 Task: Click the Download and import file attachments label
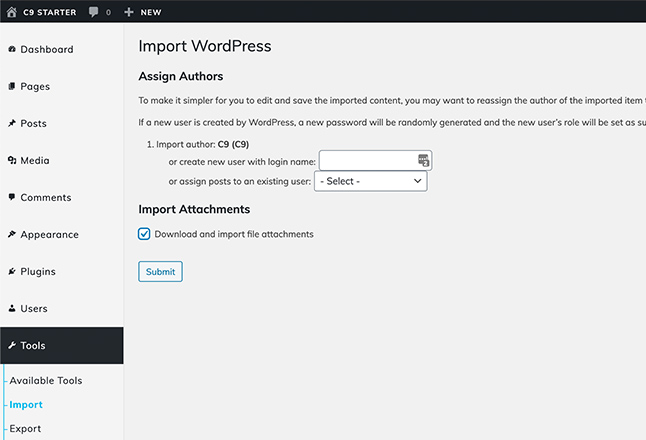(234, 234)
